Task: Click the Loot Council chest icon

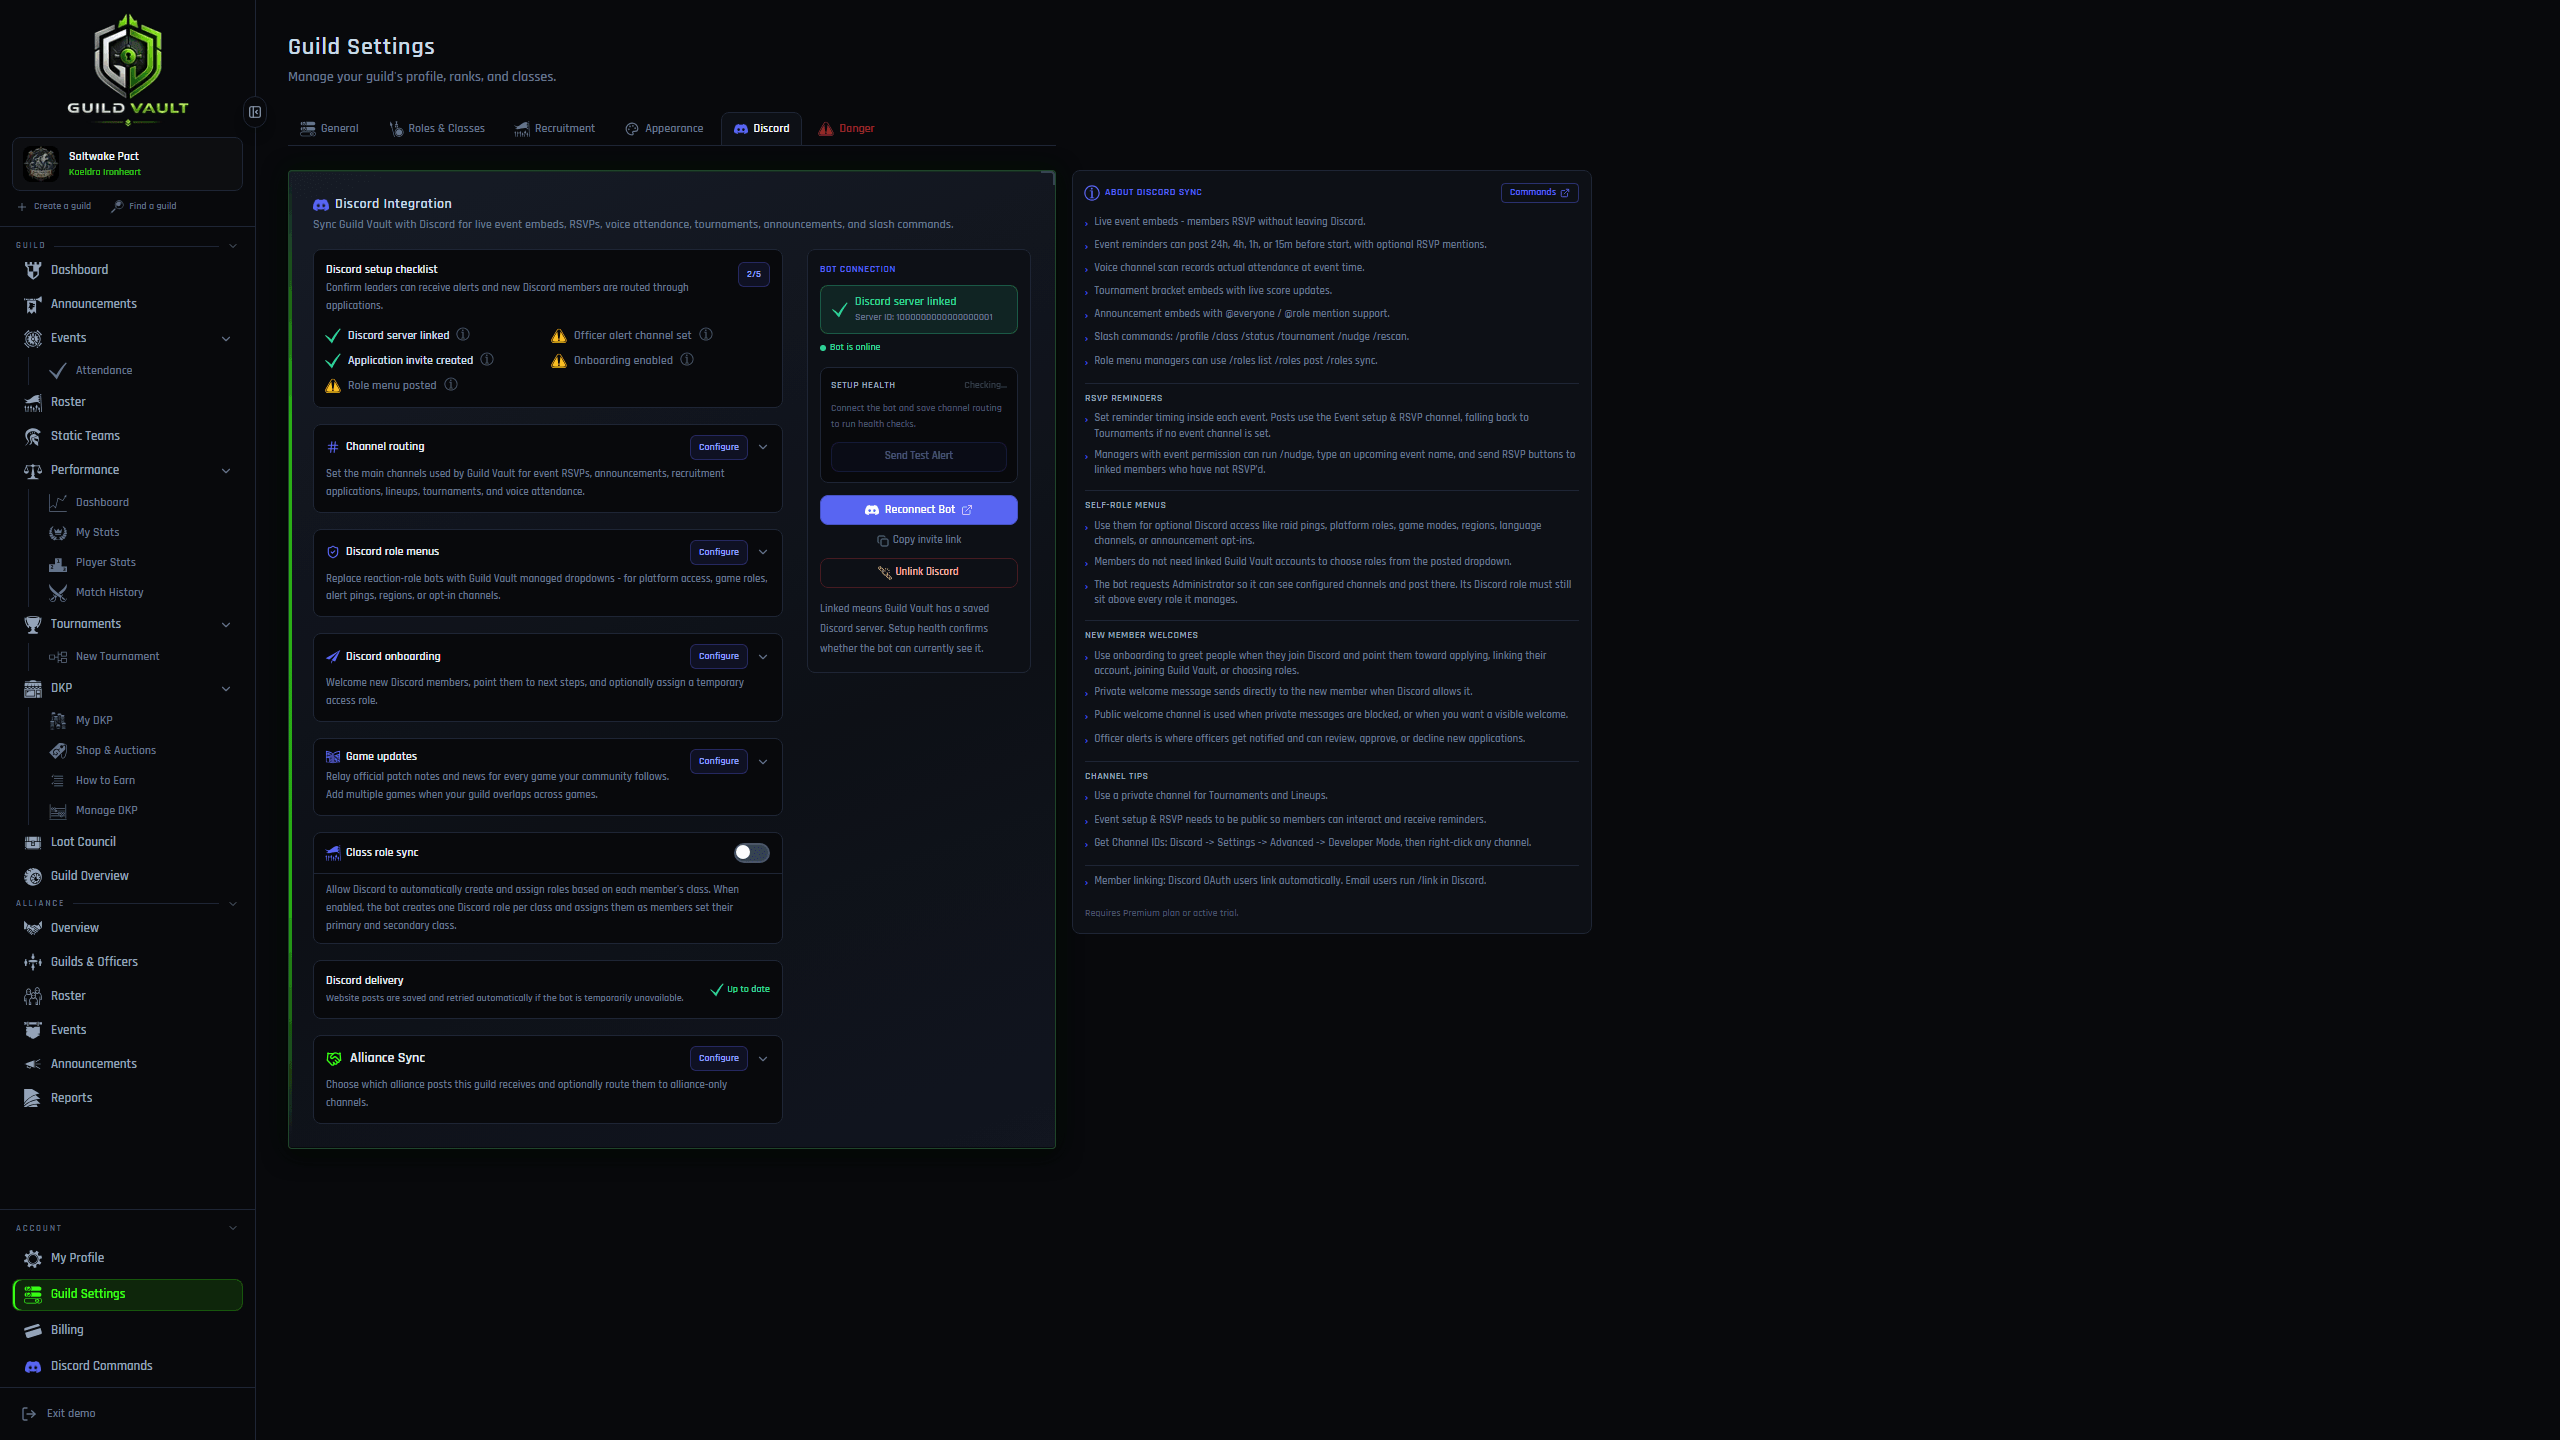Action: coord(33,842)
